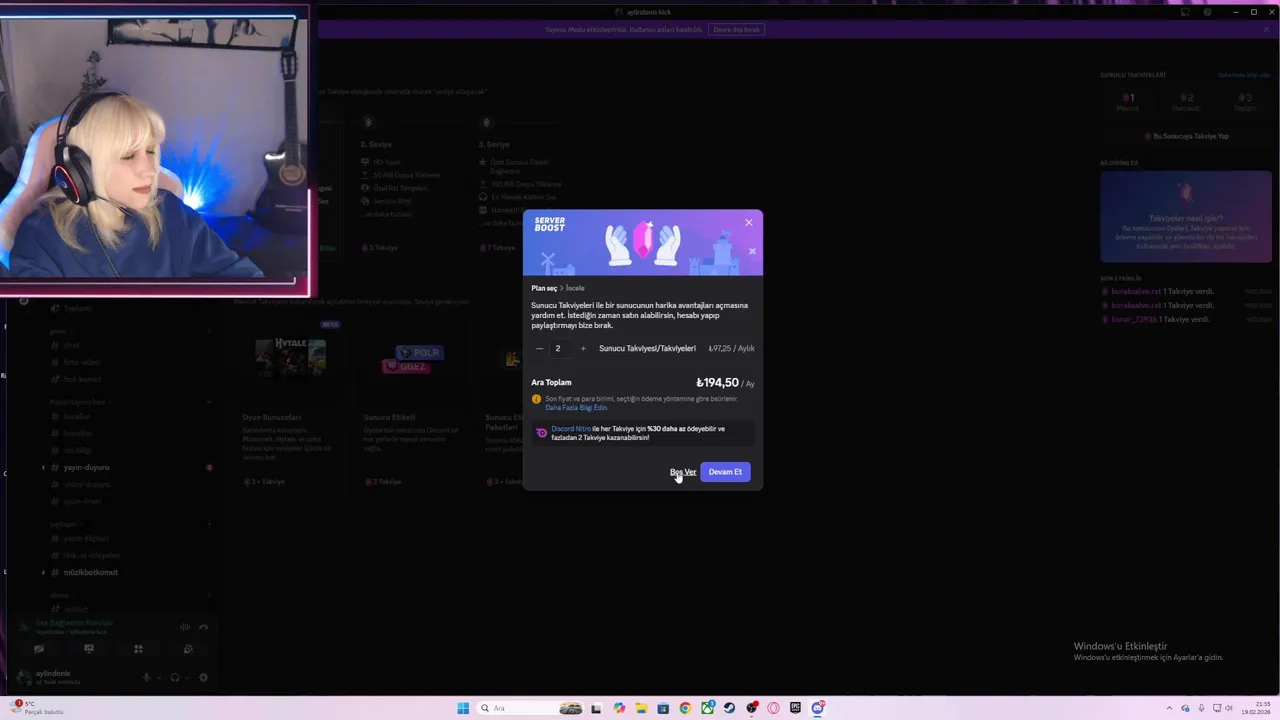
Task: Click the 'Devam Et' button
Action: (x=725, y=472)
